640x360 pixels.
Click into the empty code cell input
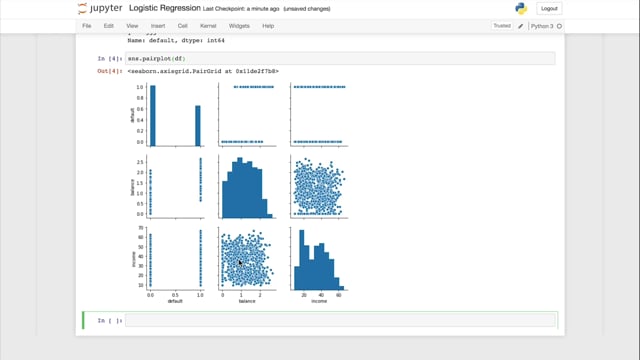pos(340,320)
